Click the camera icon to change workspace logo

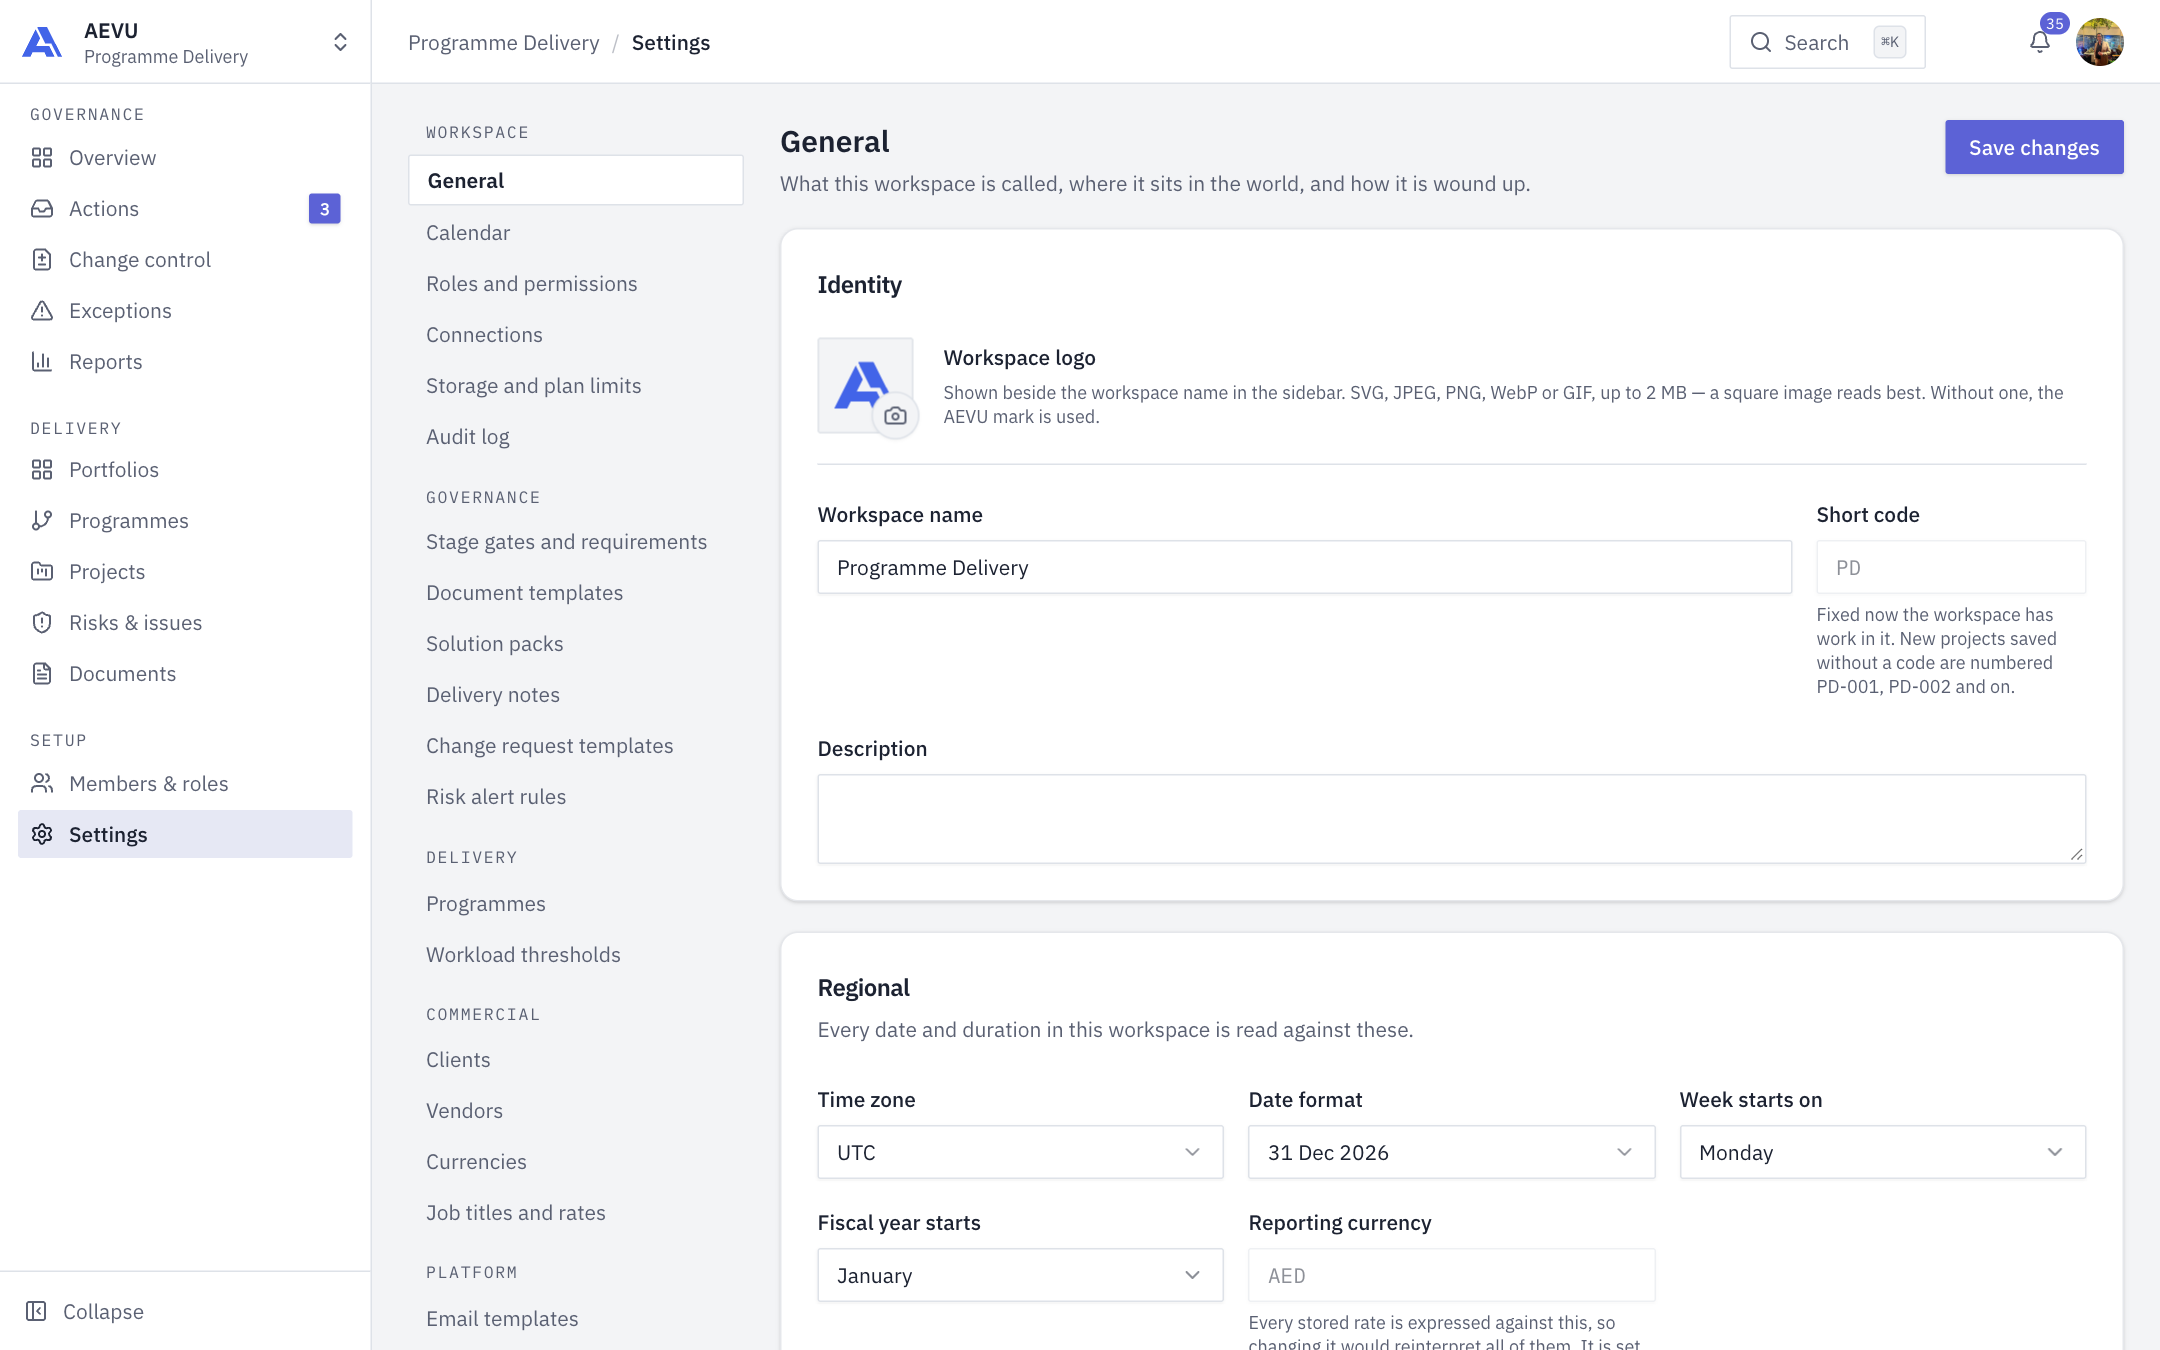tap(896, 416)
